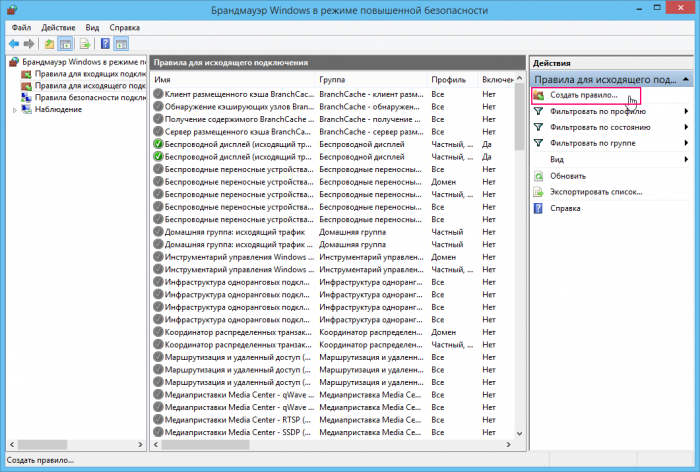Select Правила безопасности подключения in tree

pyautogui.click(x=90, y=97)
